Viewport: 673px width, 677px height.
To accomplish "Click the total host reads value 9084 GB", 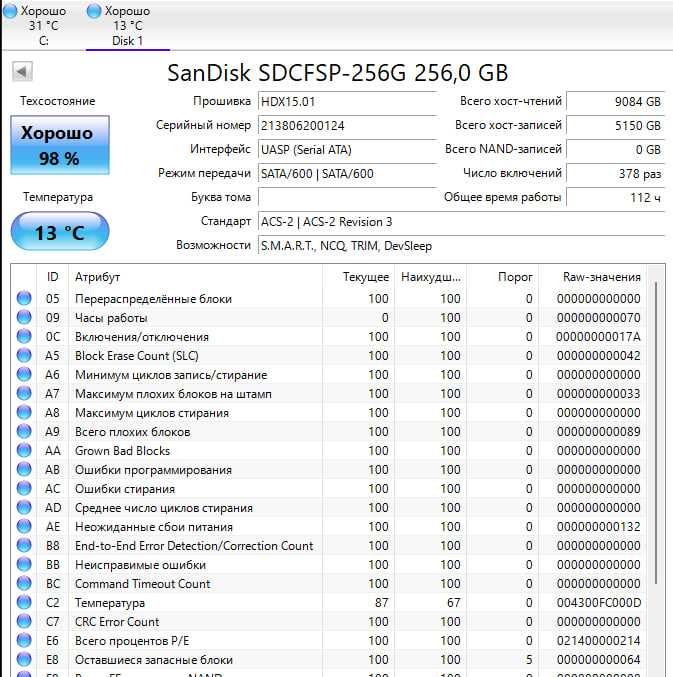I will pyautogui.click(x=615, y=102).
